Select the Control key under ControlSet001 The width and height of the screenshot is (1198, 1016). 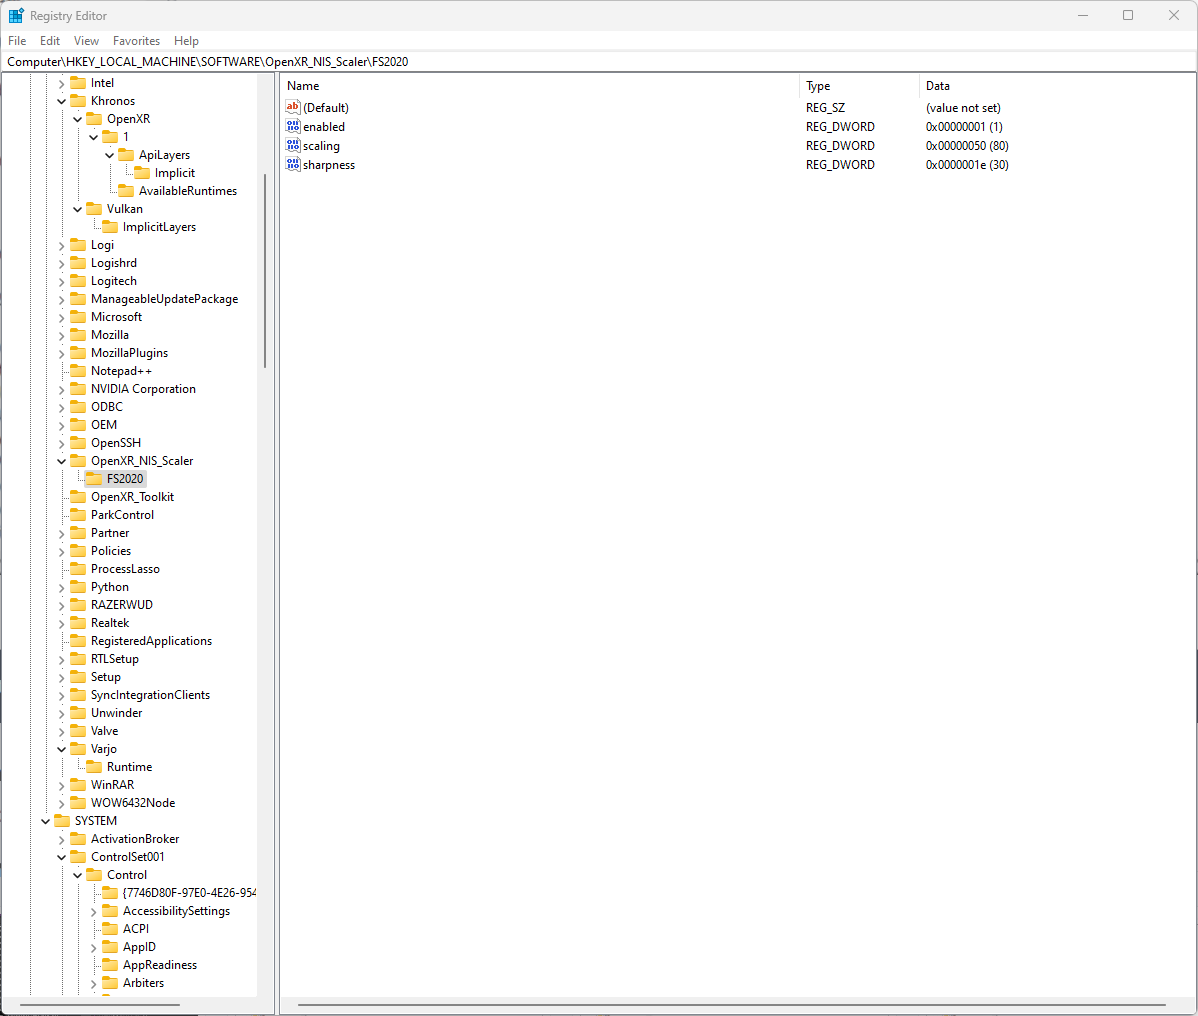pyautogui.click(x=127, y=875)
